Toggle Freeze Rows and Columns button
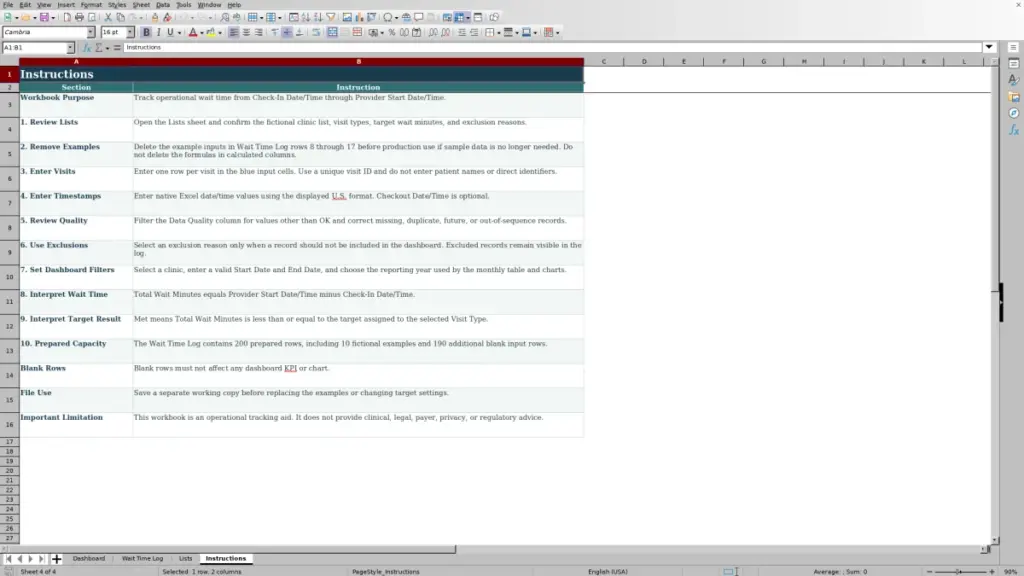Screen dimensions: 1024x576 (x=459, y=18)
